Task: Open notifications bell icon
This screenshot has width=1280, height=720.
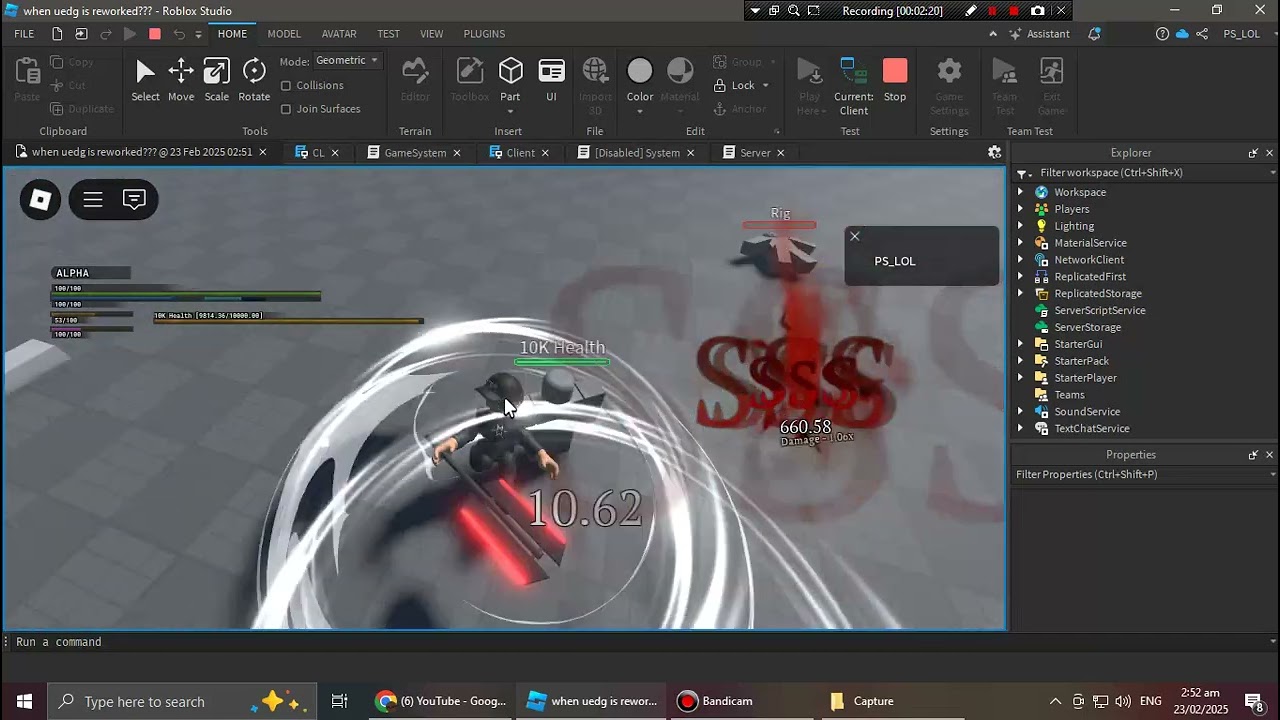Action: pos(1094,34)
